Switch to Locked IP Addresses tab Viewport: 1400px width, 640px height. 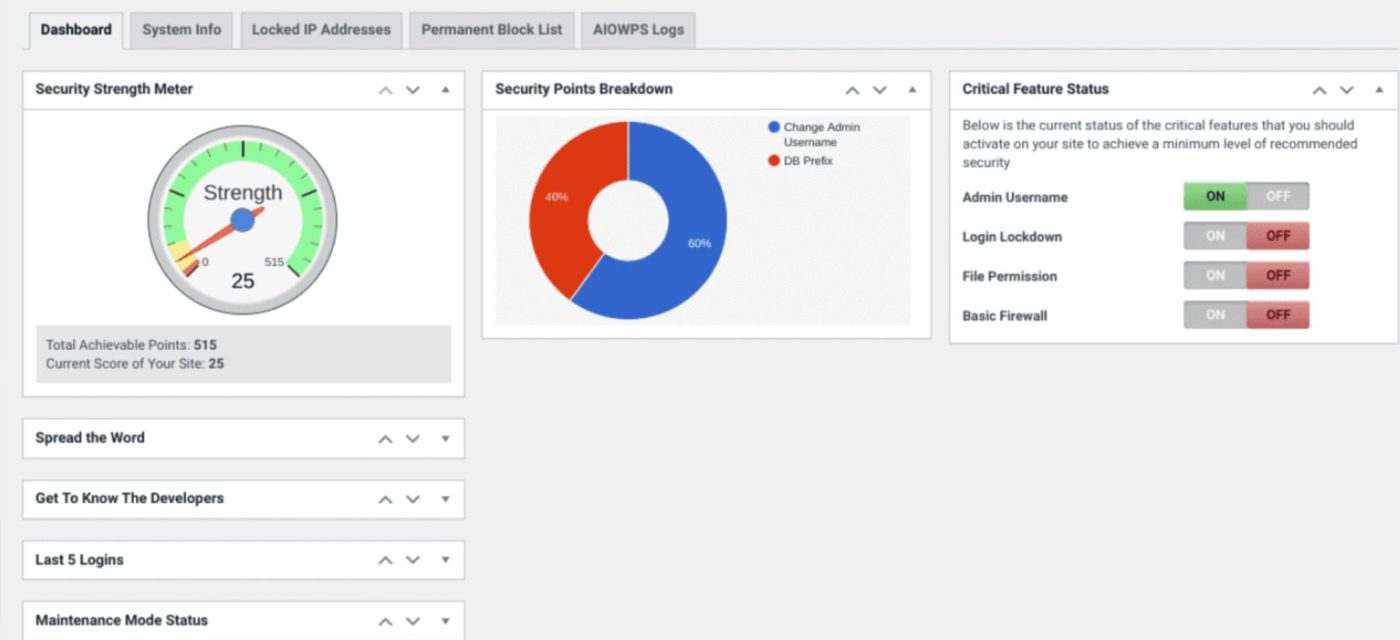coord(321,30)
